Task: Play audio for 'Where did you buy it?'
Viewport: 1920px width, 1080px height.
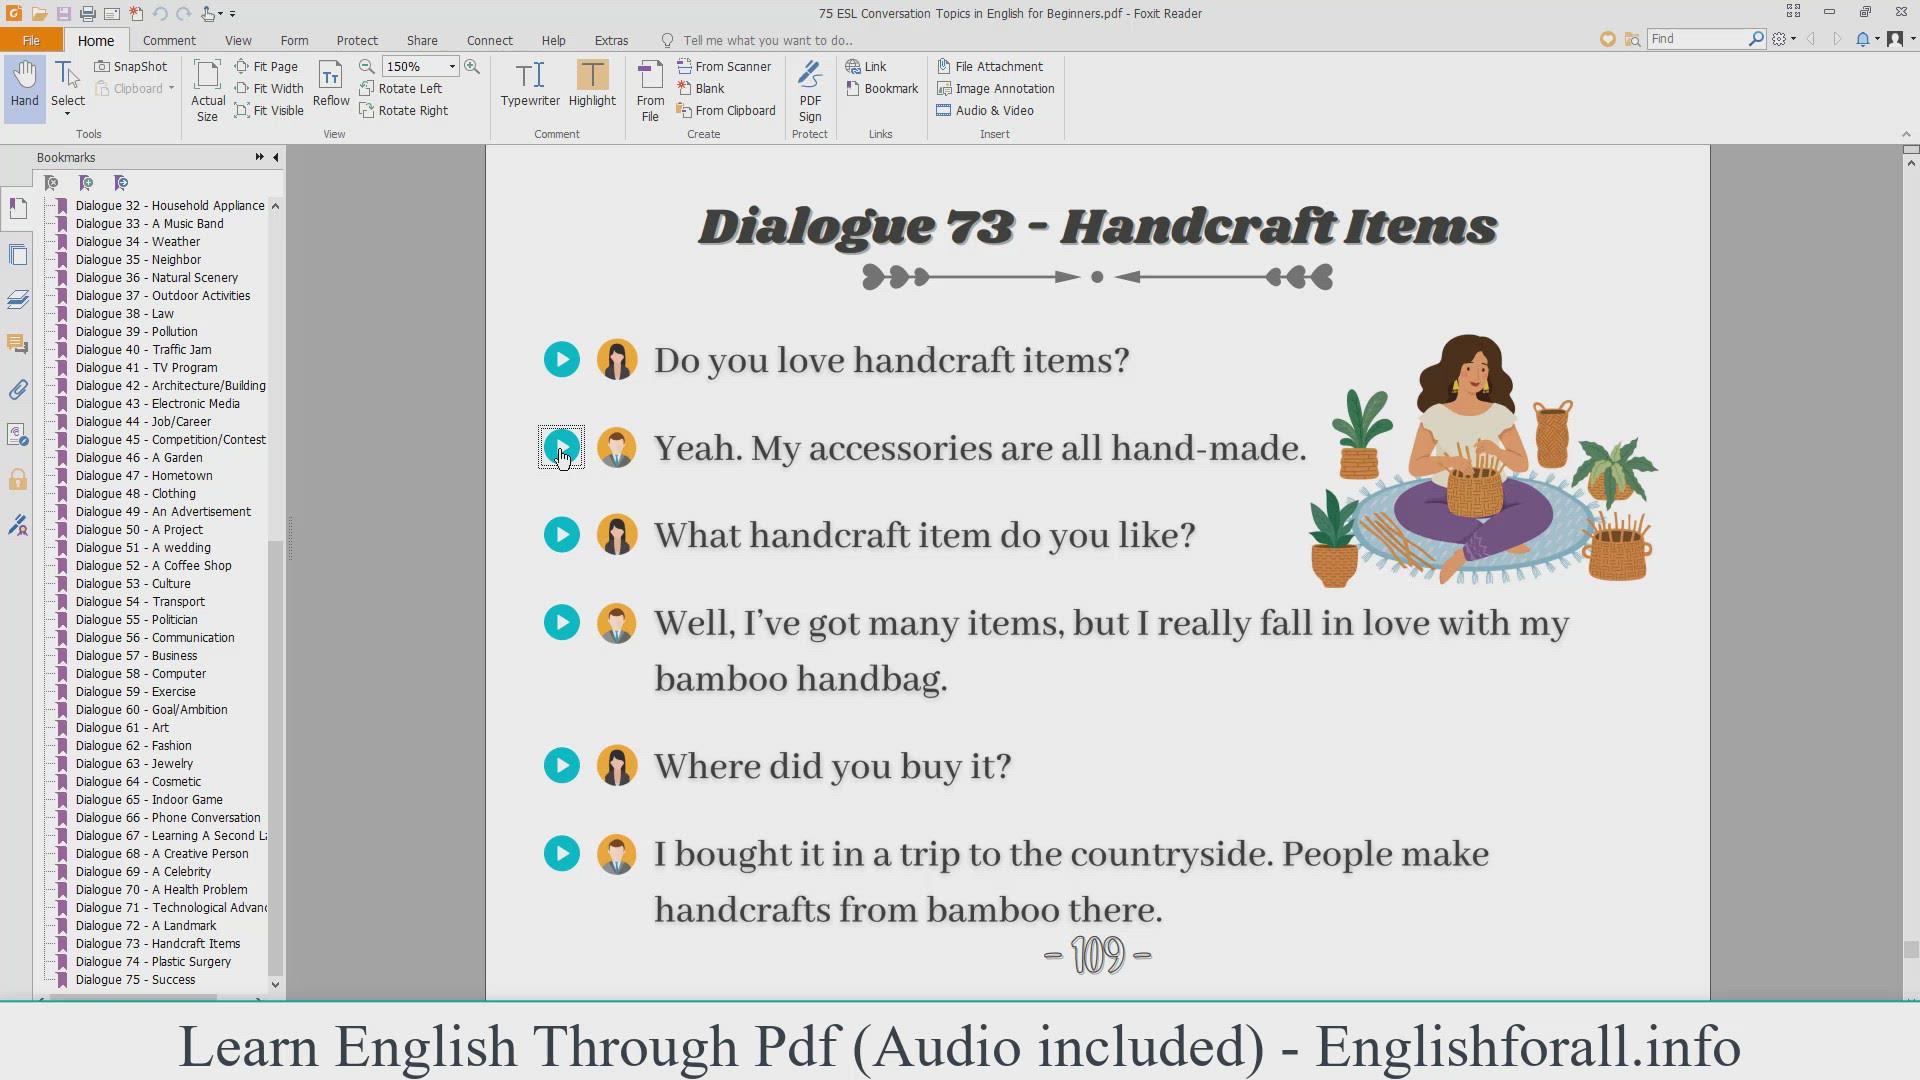Action: [x=562, y=766]
